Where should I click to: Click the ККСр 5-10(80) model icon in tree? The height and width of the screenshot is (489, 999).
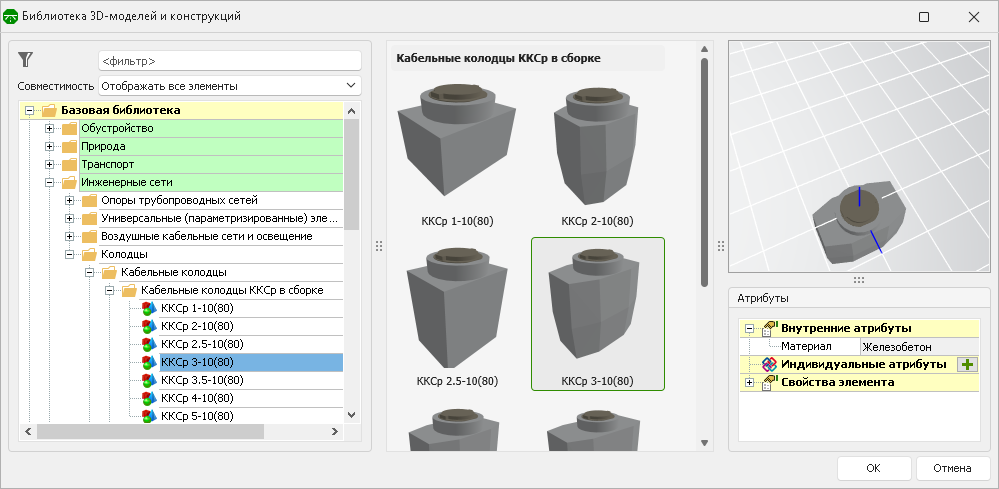pos(148,416)
